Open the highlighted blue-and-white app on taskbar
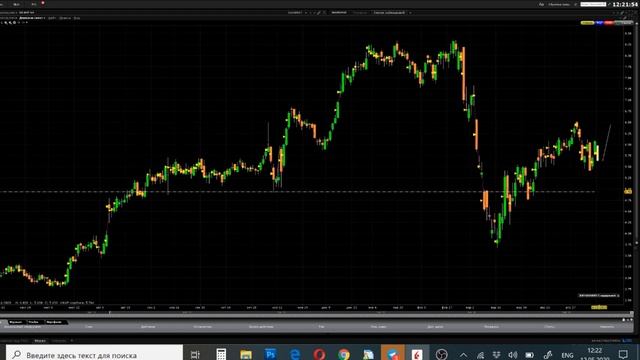640x360 pixels. point(393,353)
